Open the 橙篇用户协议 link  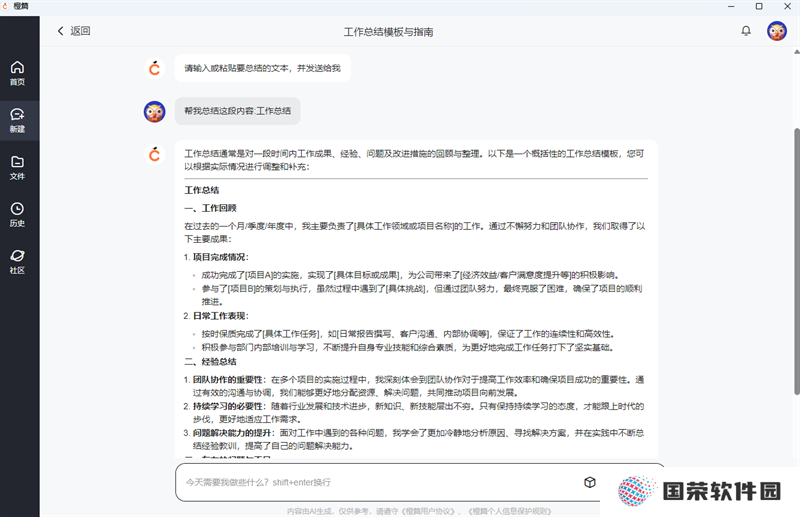point(428,511)
